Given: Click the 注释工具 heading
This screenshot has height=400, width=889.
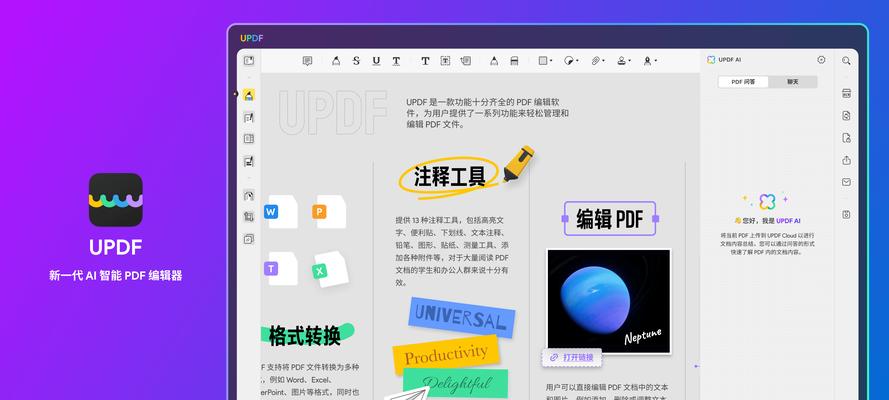Looking at the screenshot, I should point(450,177).
